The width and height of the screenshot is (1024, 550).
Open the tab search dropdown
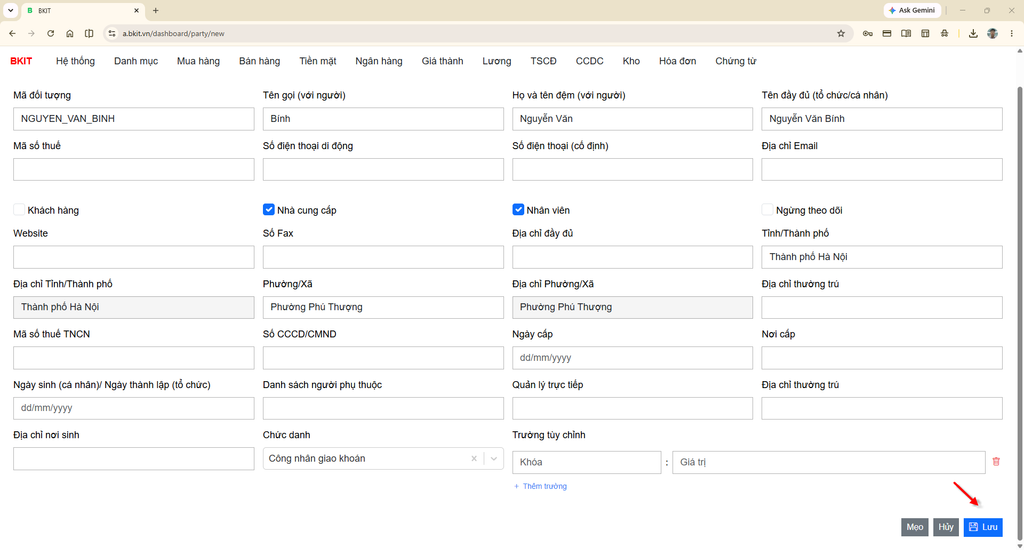pyautogui.click(x=10, y=10)
